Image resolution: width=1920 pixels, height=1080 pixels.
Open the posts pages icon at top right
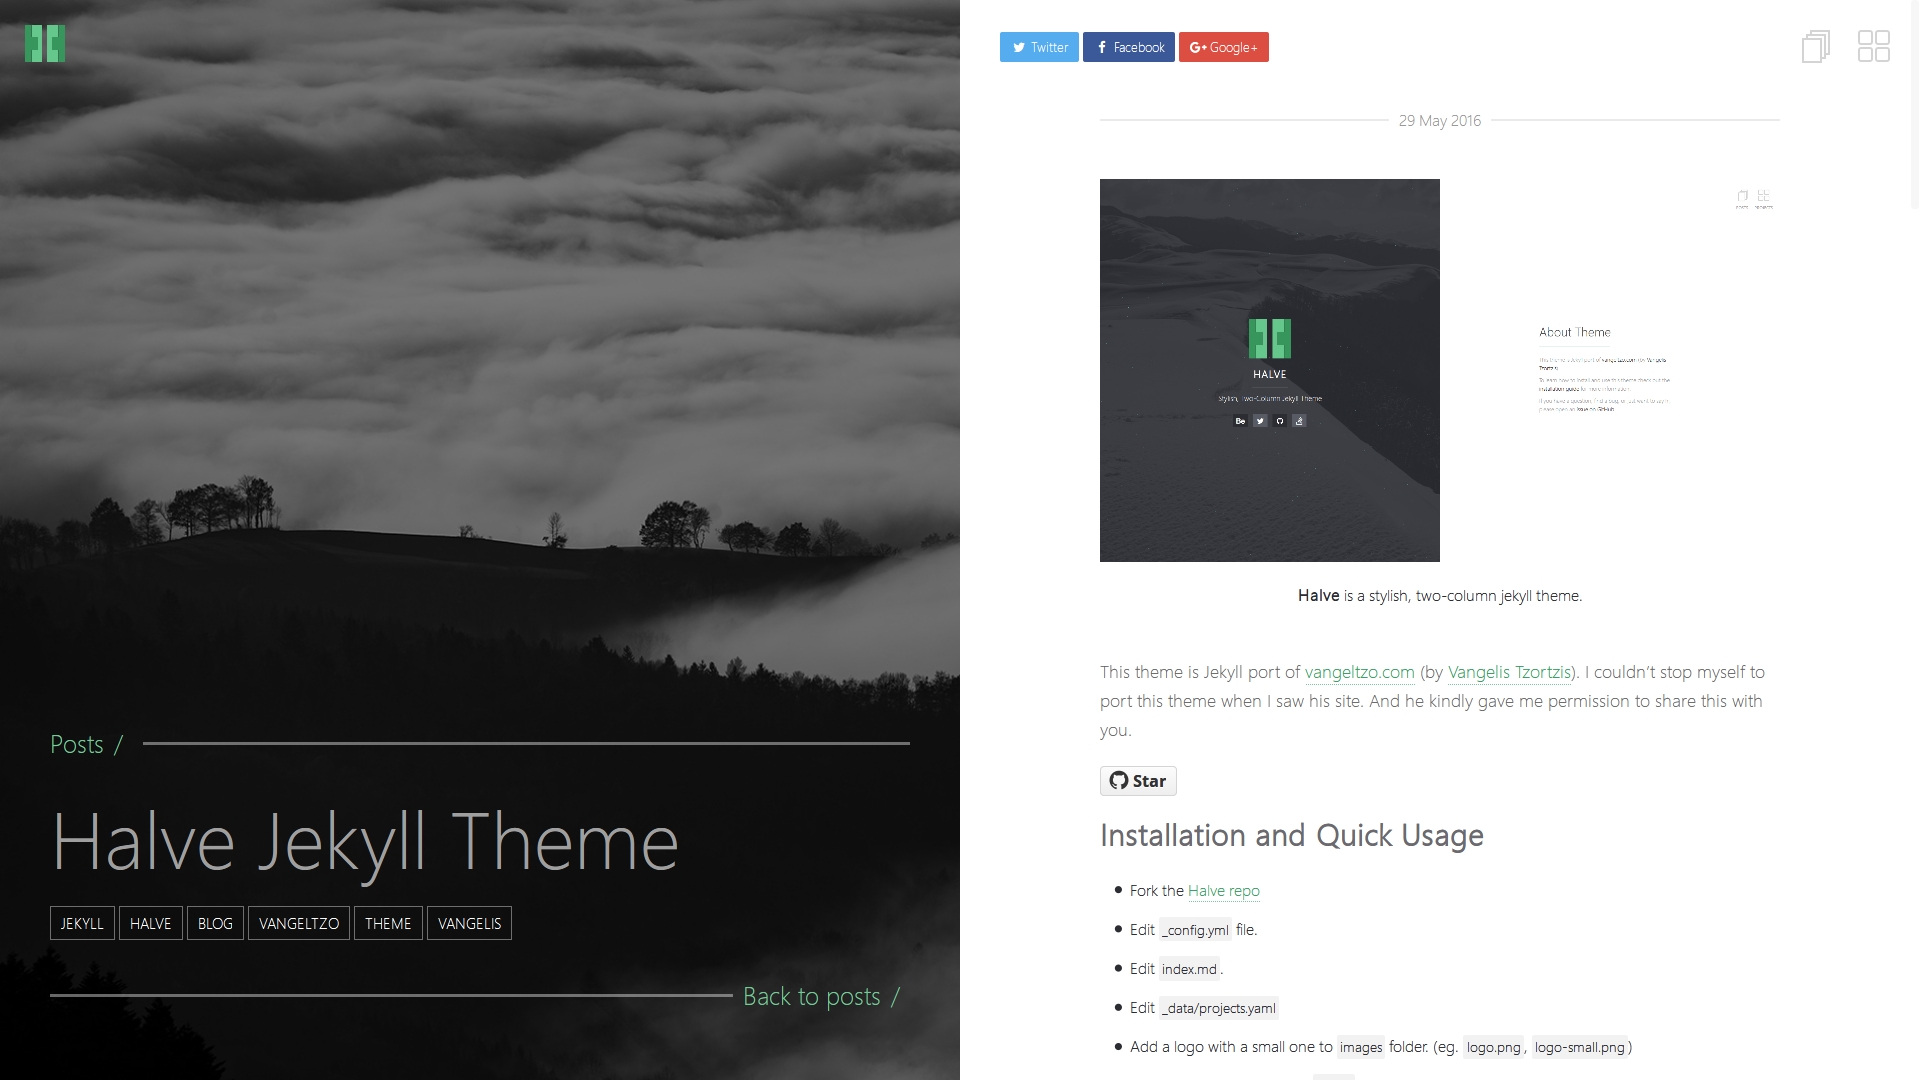[x=1815, y=46]
